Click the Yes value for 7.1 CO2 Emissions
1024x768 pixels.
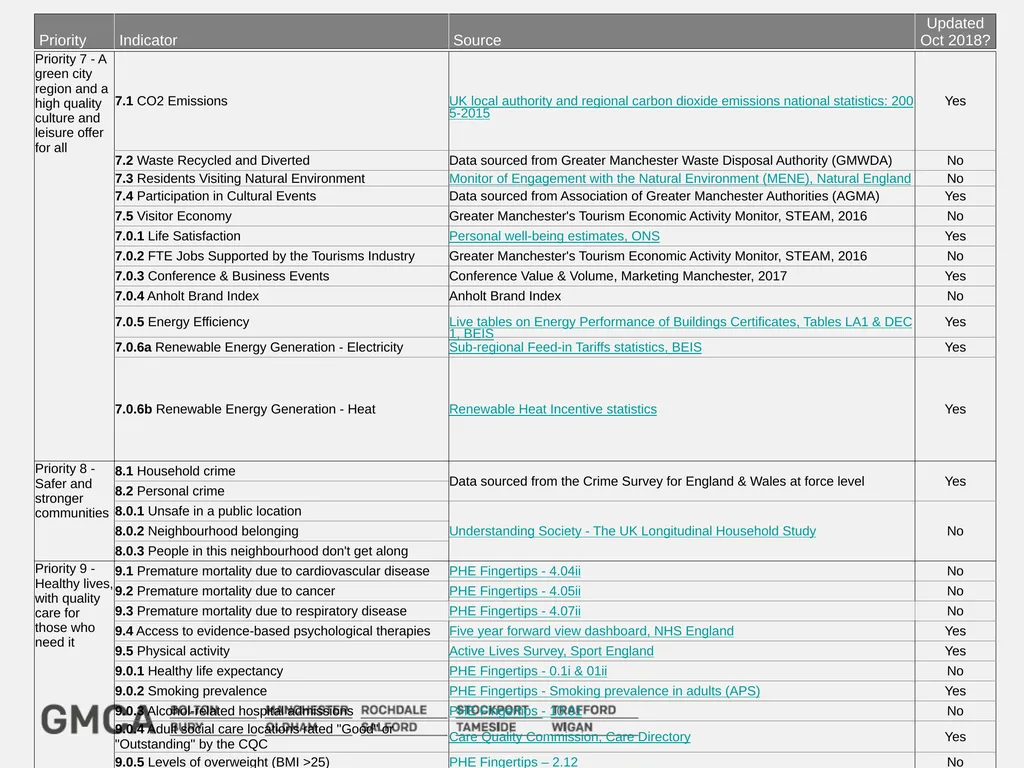(x=955, y=101)
